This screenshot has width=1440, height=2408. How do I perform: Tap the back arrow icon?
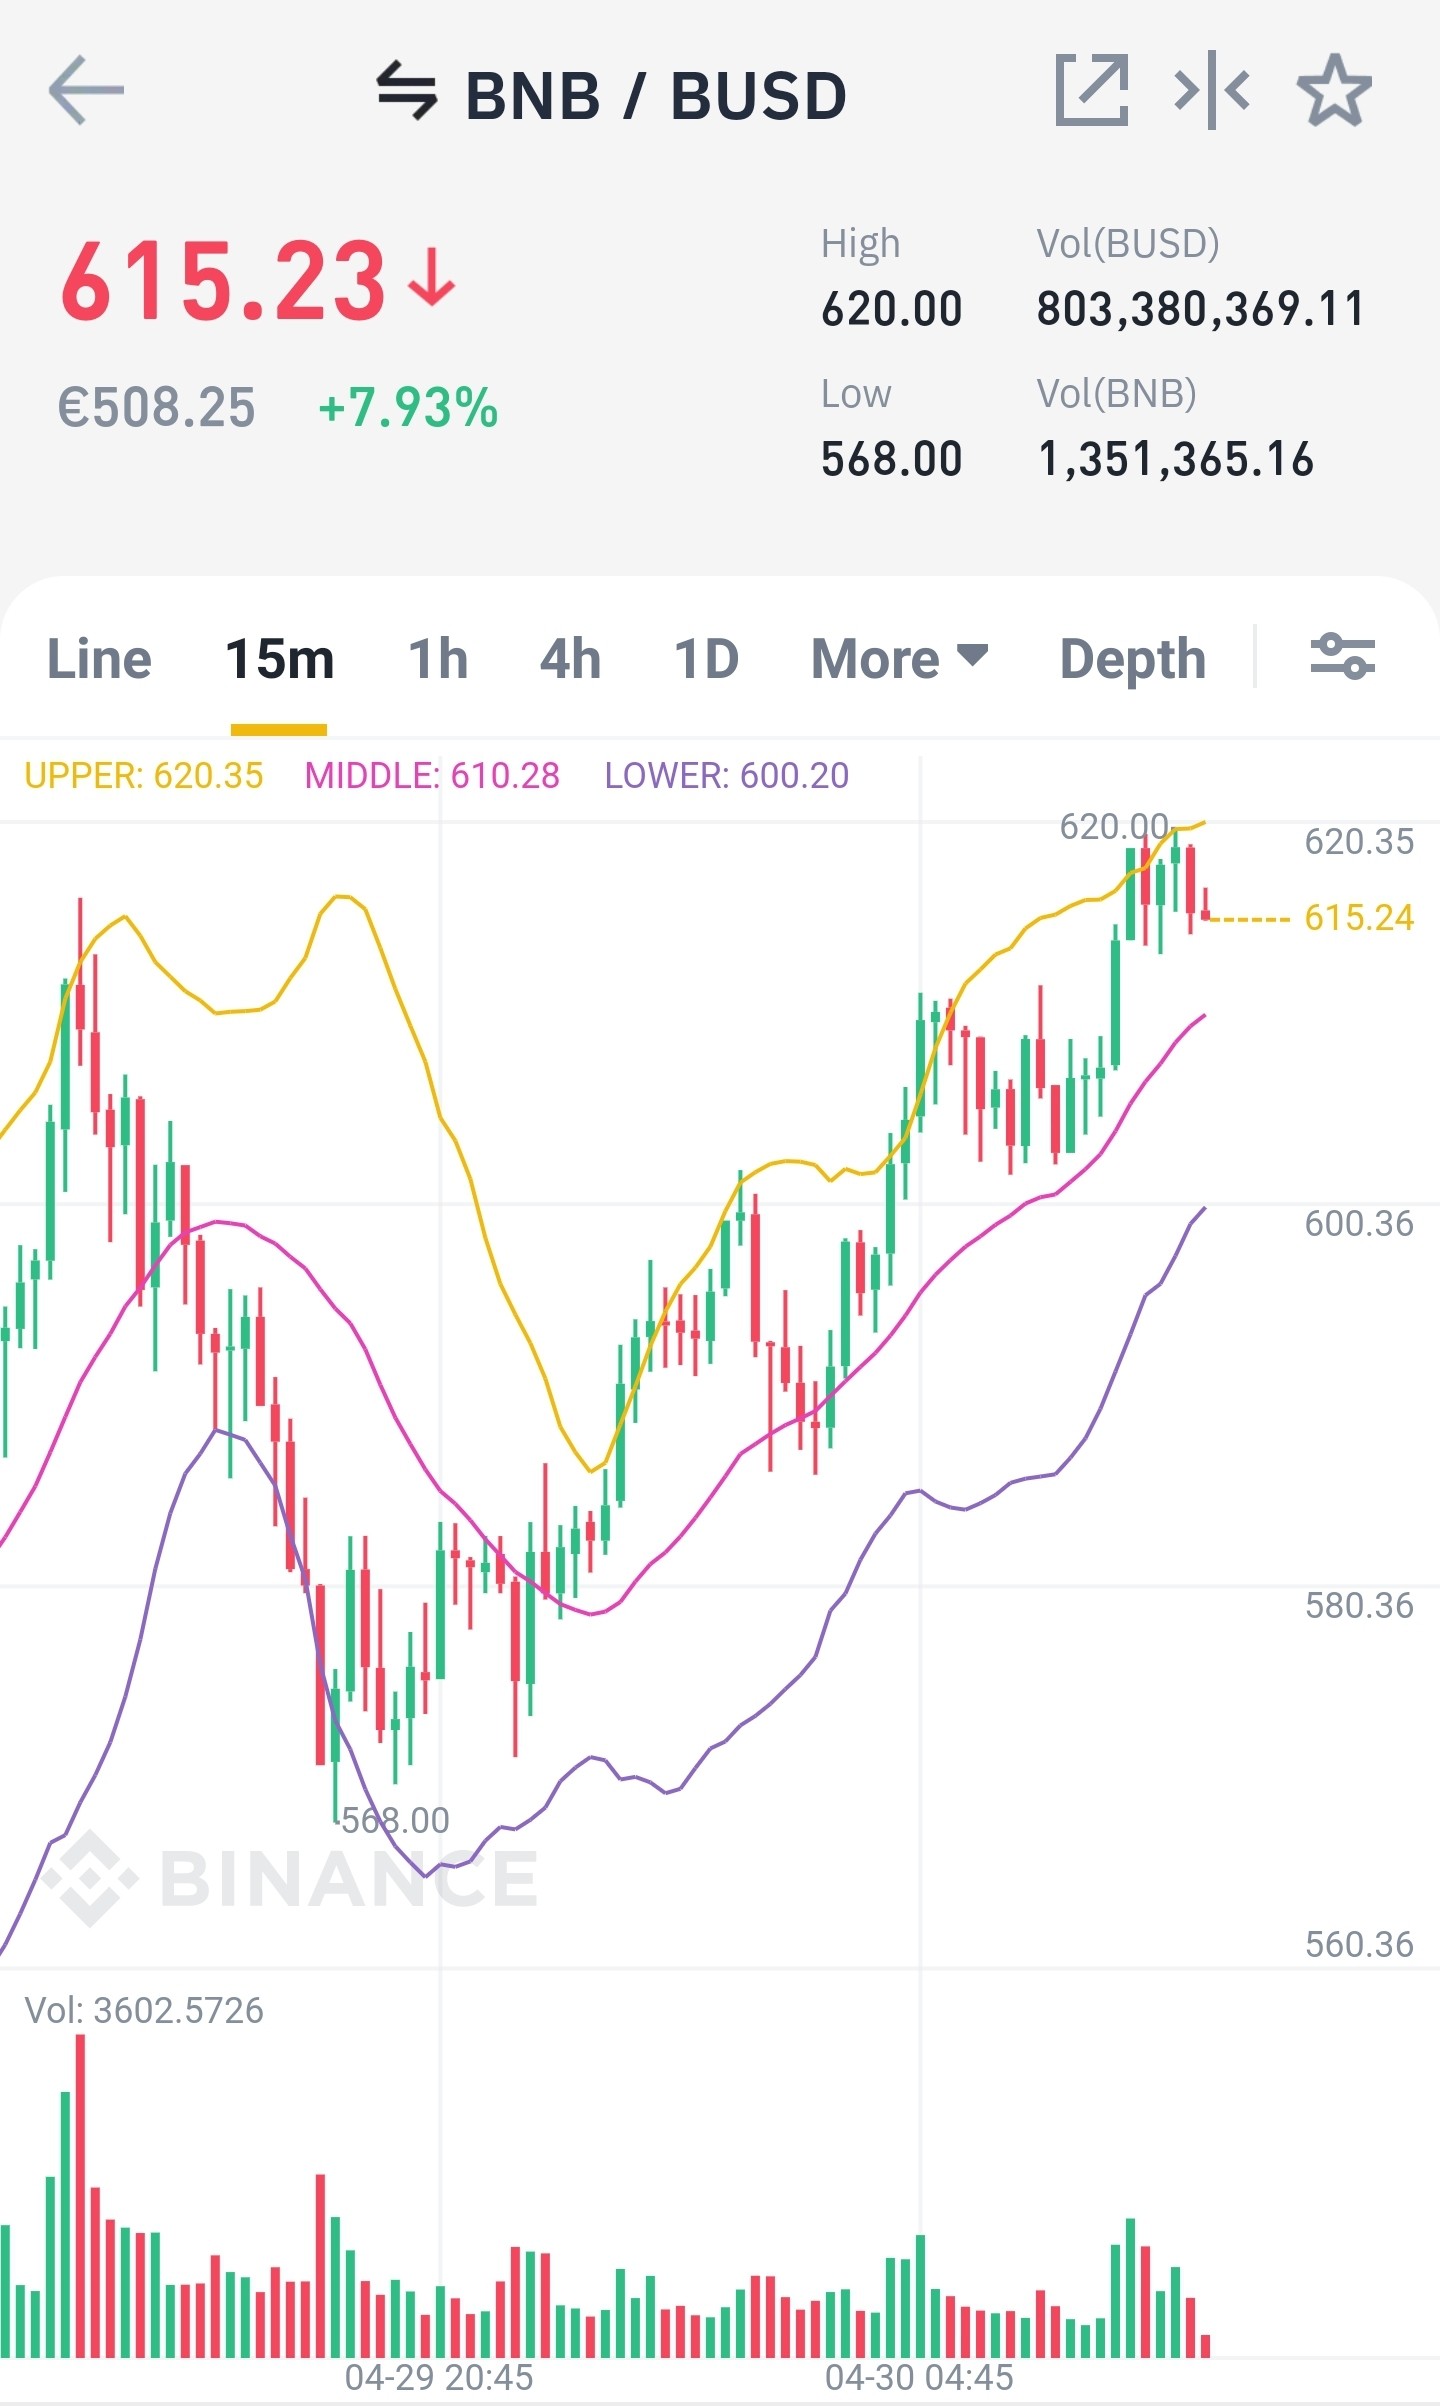[x=86, y=90]
